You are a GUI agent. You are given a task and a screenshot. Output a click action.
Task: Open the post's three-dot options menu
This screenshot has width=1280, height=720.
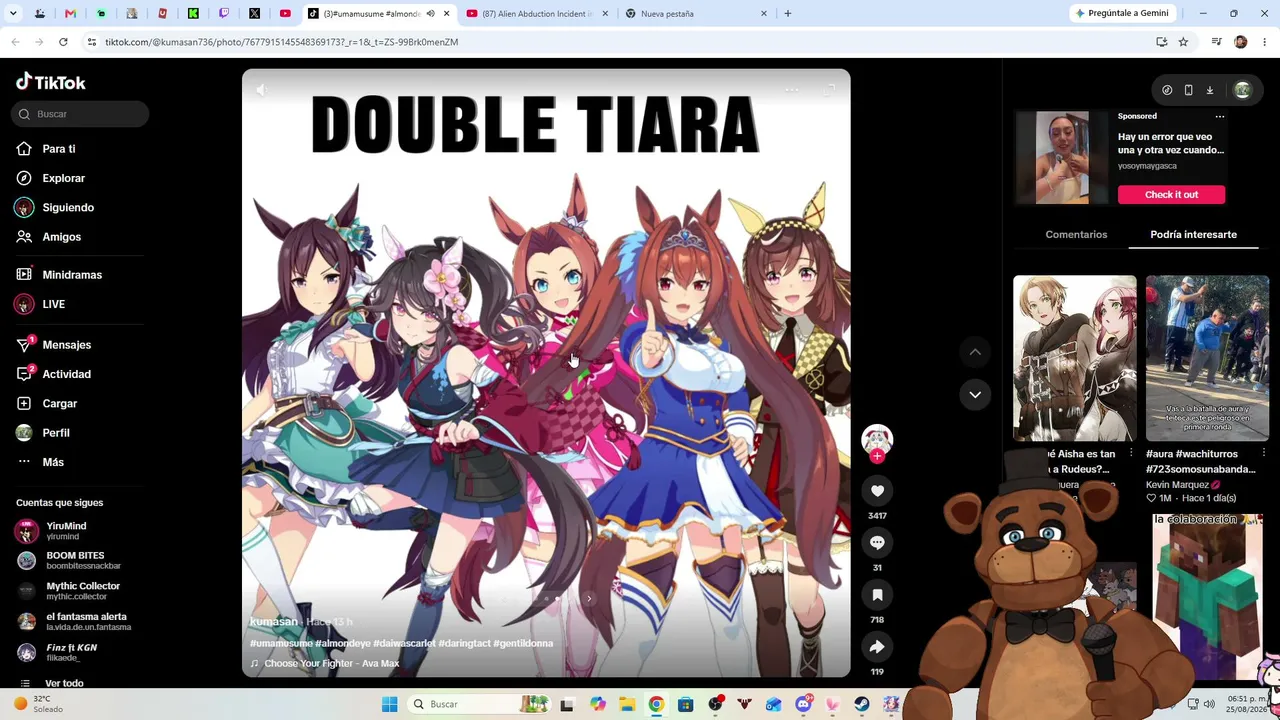[791, 90]
